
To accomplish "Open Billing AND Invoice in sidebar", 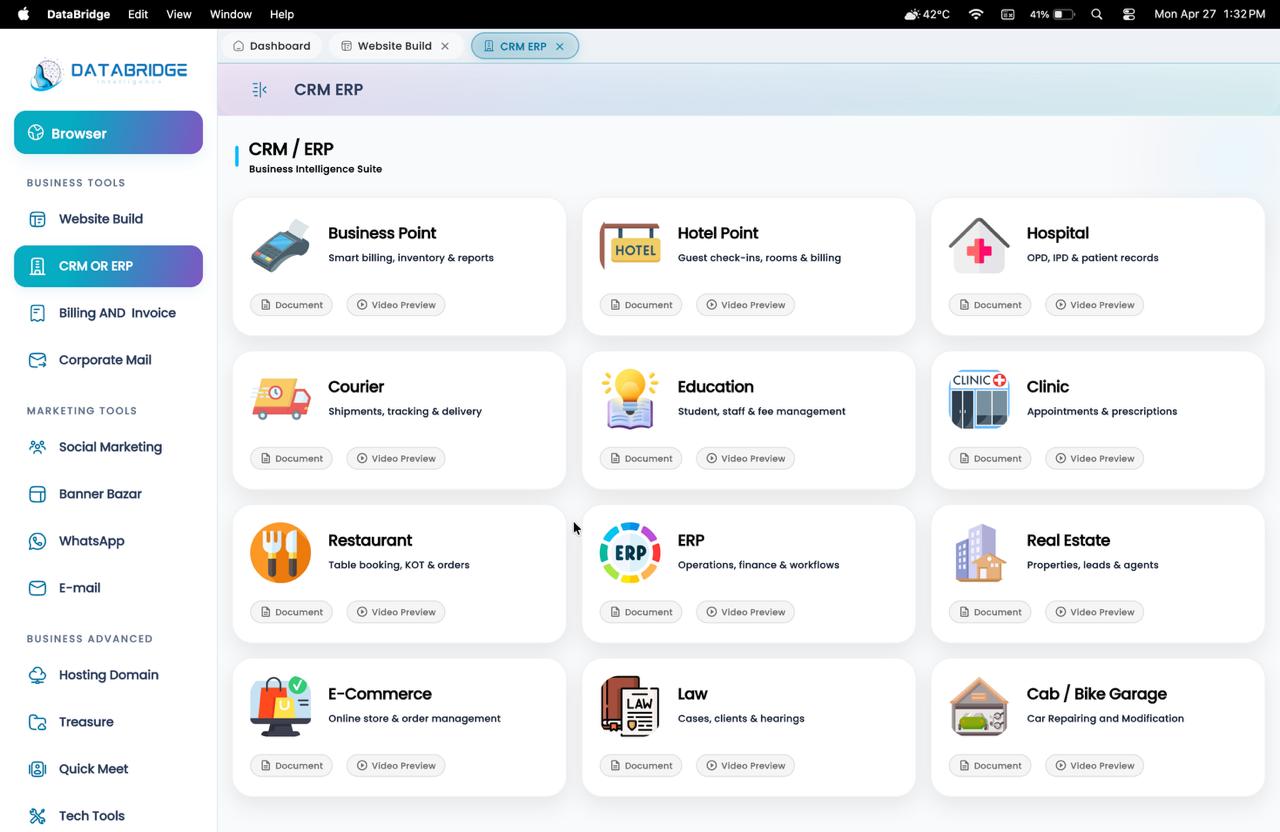I will click(x=108, y=313).
